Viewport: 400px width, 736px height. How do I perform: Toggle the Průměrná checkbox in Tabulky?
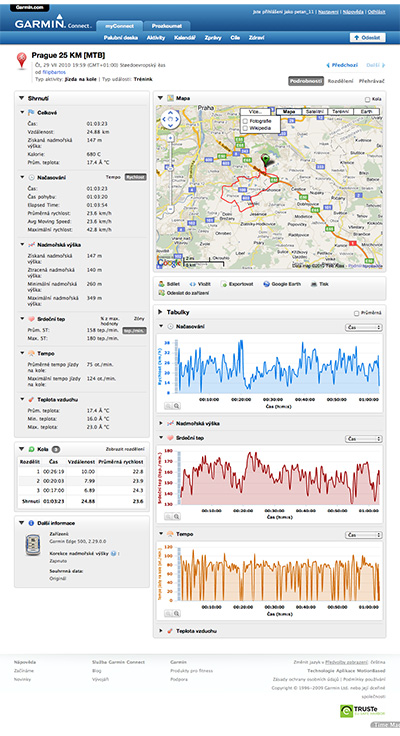coord(356,313)
